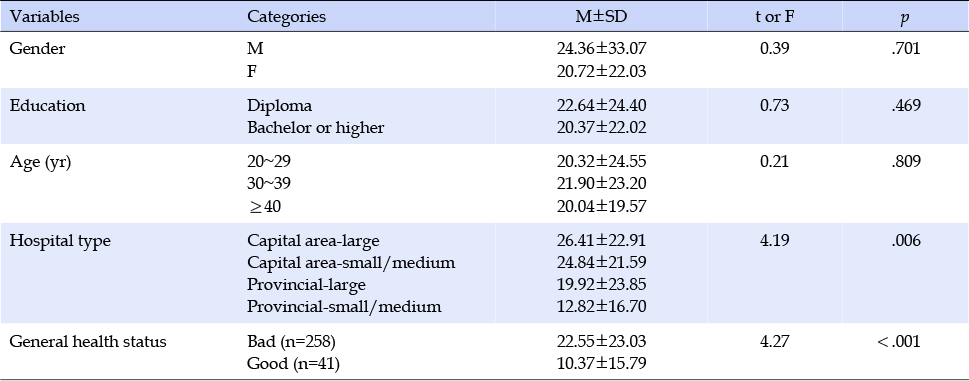Select the Good (n=41) category
The width and height of the screenshot is (969, 381).
(294, 364)
